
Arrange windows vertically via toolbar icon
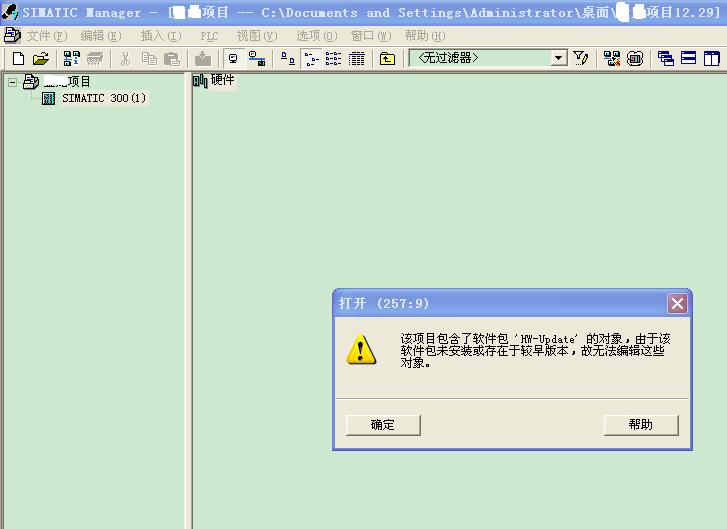point(711,59)
